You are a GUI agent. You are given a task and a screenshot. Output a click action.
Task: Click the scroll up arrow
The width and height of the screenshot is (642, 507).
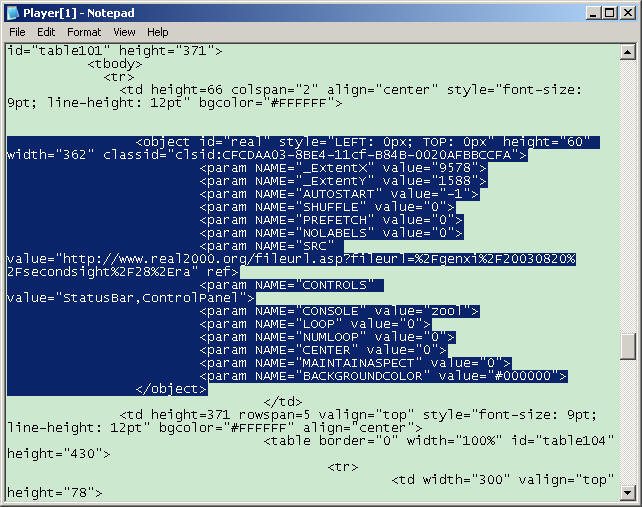(x=627, y=51)
